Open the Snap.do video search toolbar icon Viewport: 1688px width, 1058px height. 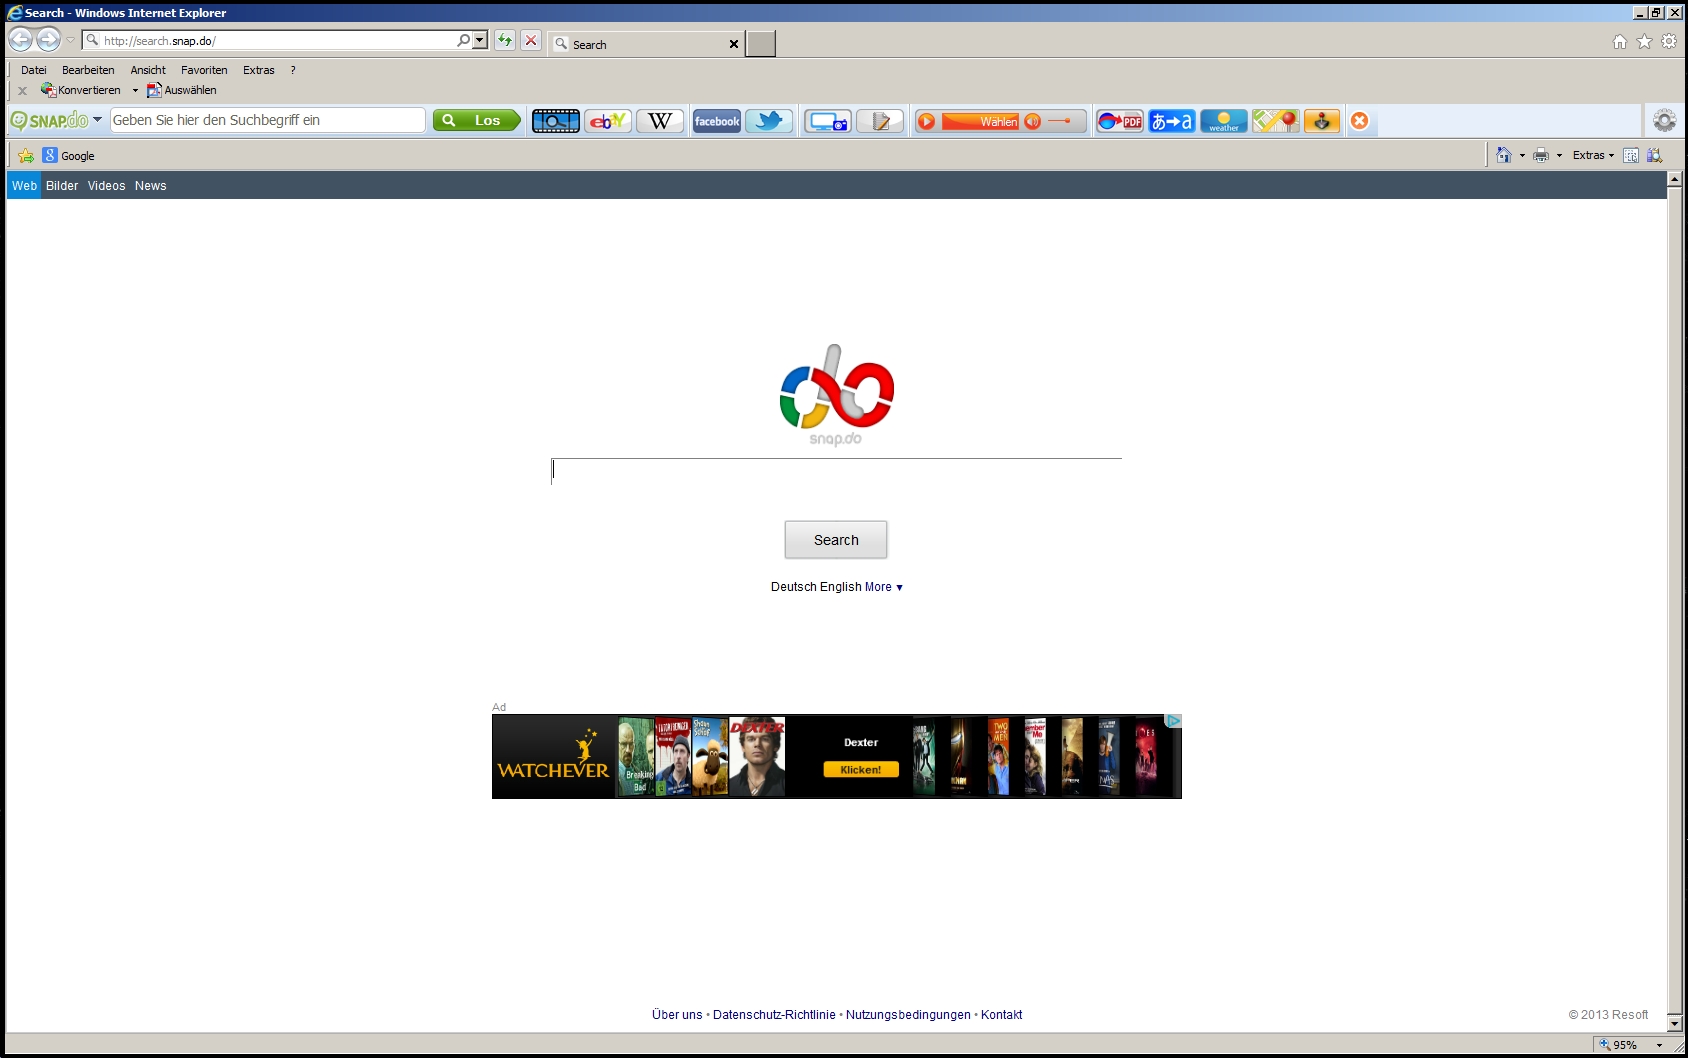click(555, 121)
